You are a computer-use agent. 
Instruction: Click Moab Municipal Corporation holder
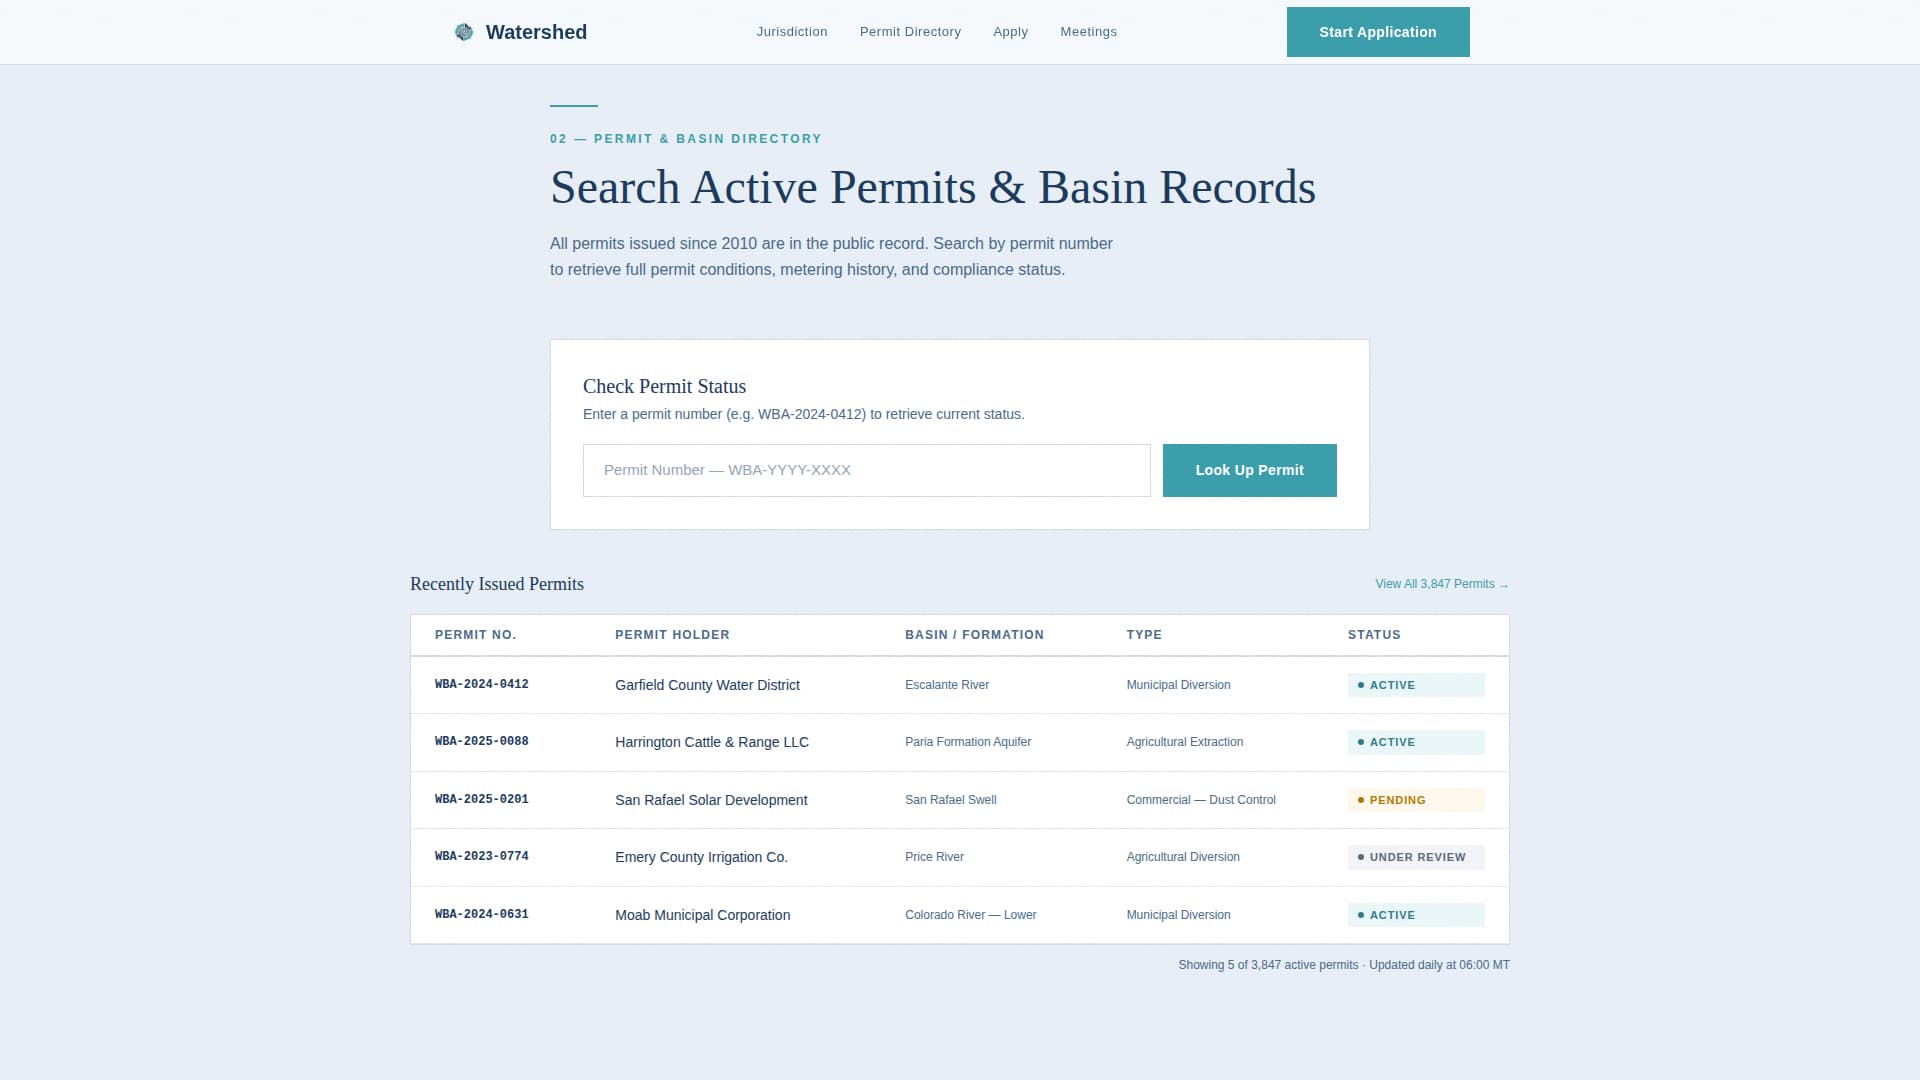pos(702,915)
